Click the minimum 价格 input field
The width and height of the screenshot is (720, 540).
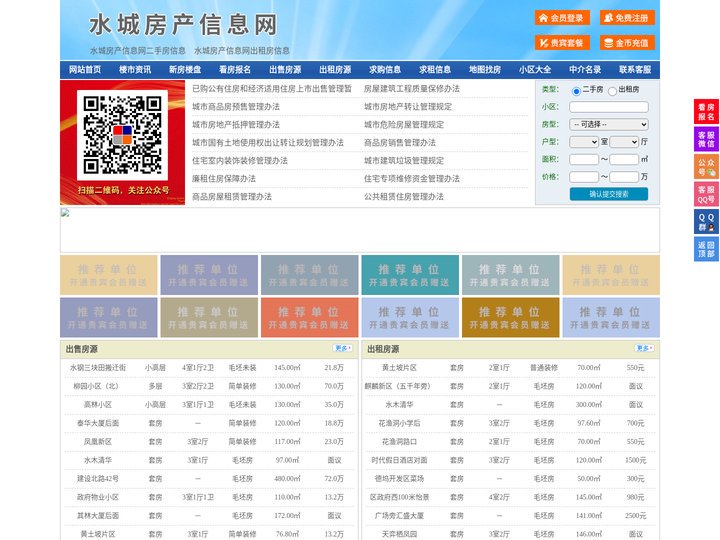(x=584, y=177)
